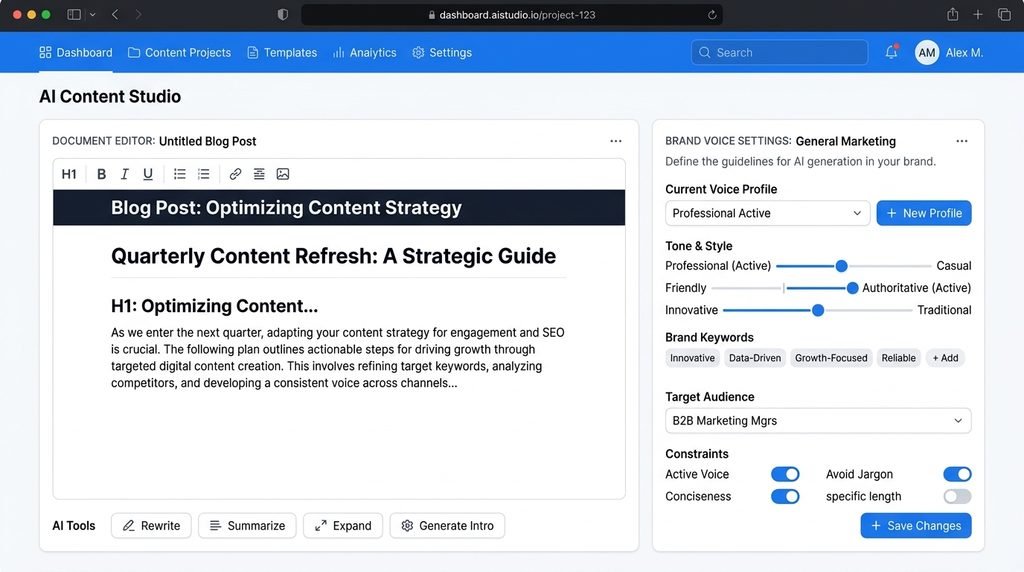Click the Summarize button
Image resolution: width=1024 pixels, height=572 pixels.
click(x=247, y=526)
